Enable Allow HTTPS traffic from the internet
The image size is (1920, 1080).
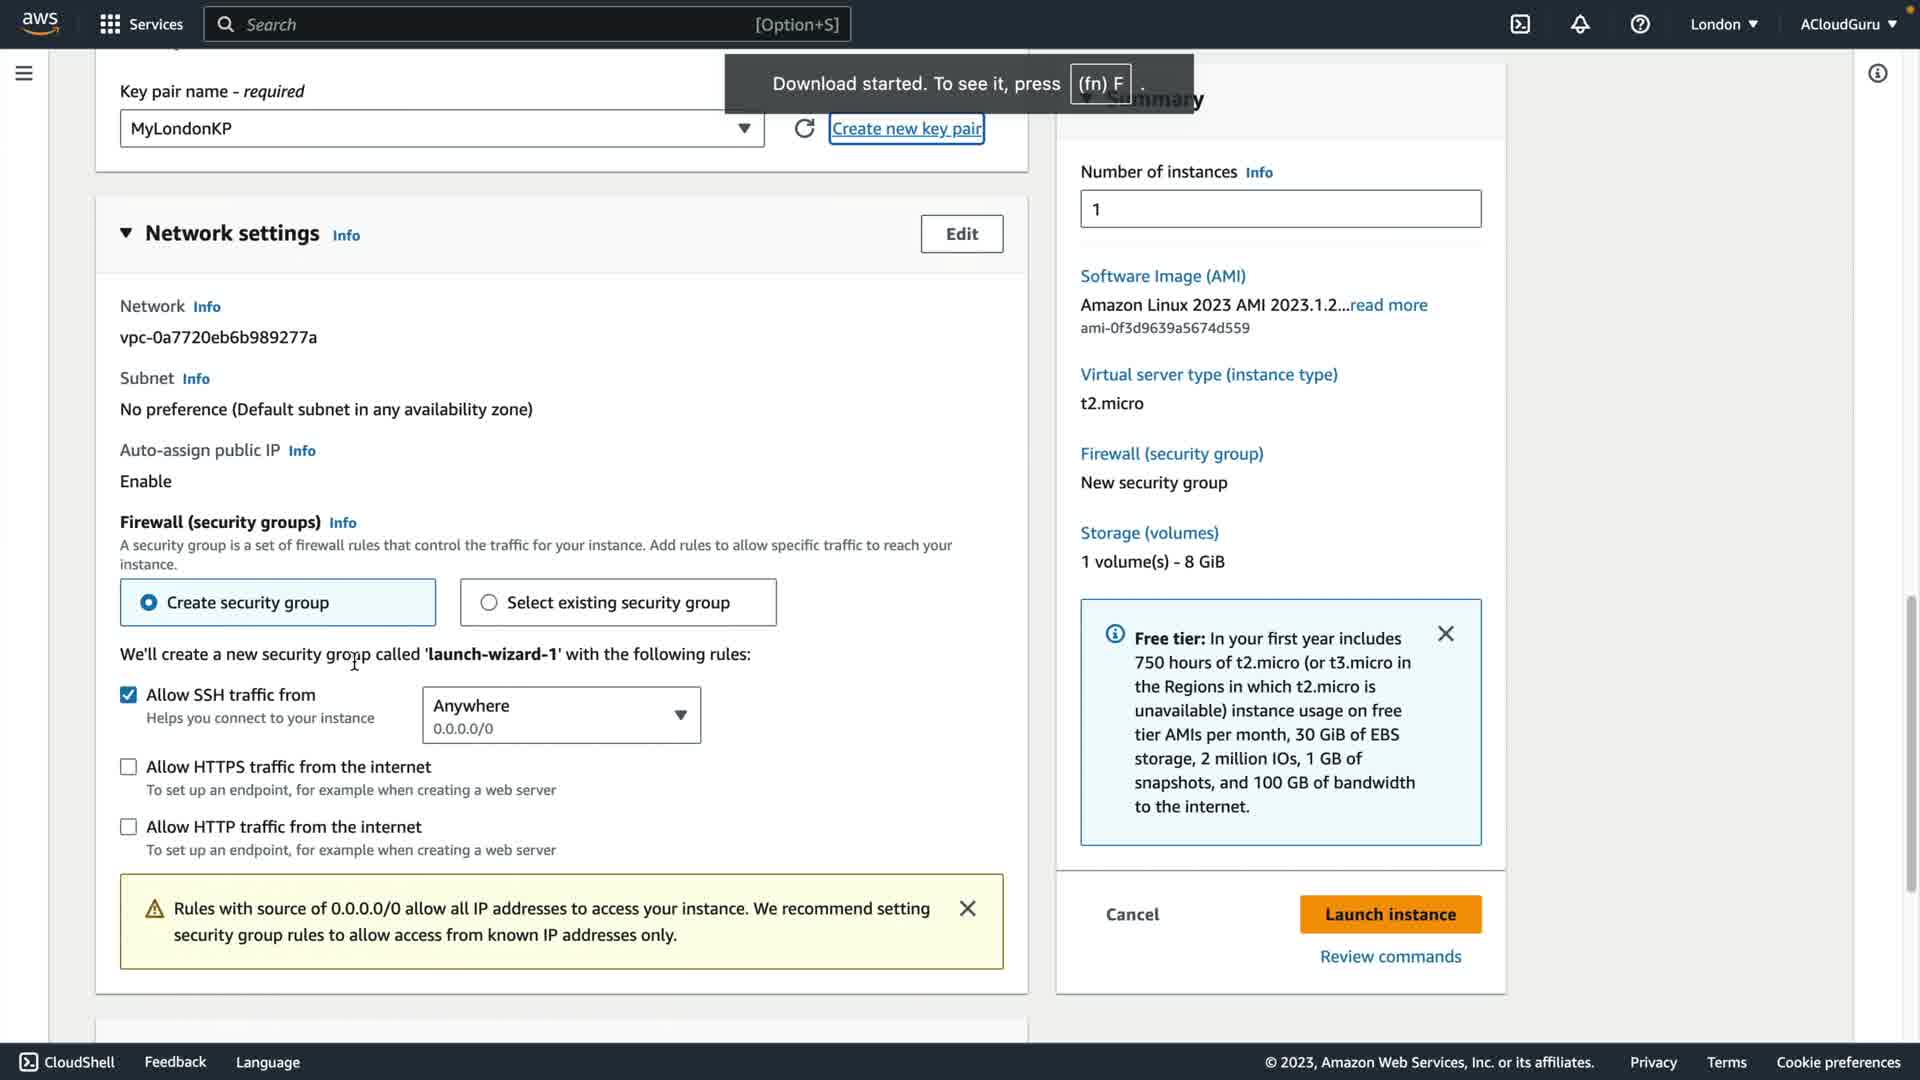click(128, 767)
